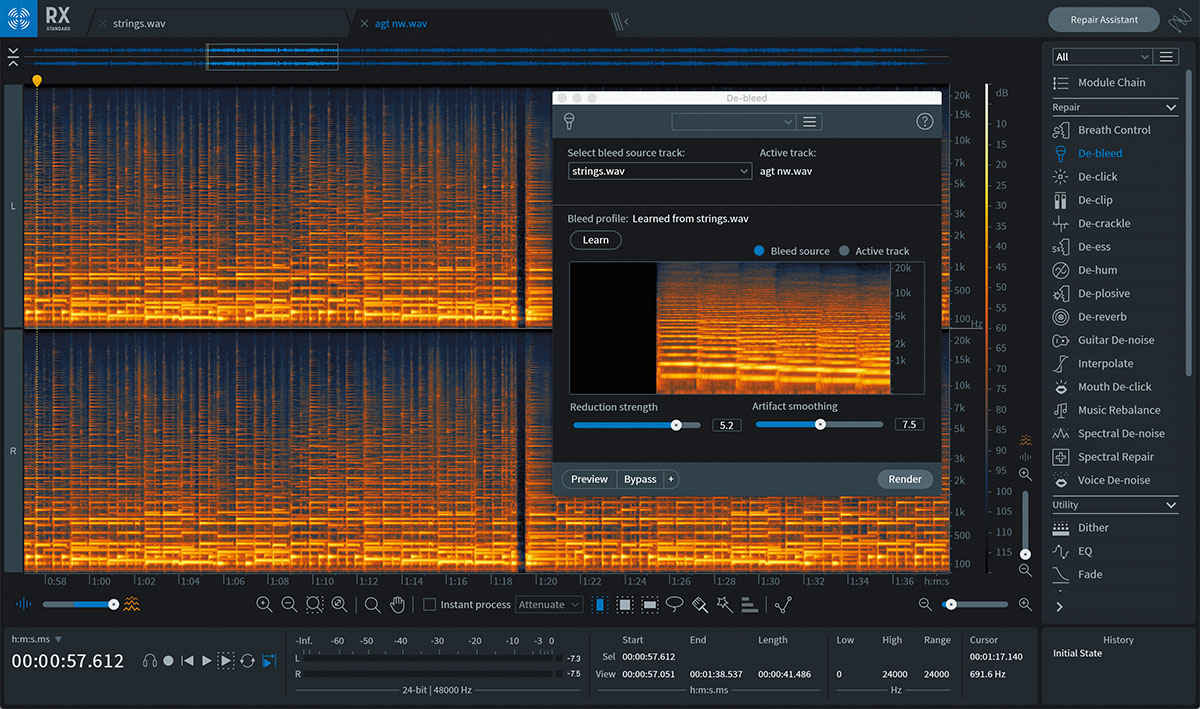Toggle frequency selection tool

coord(649,604)
